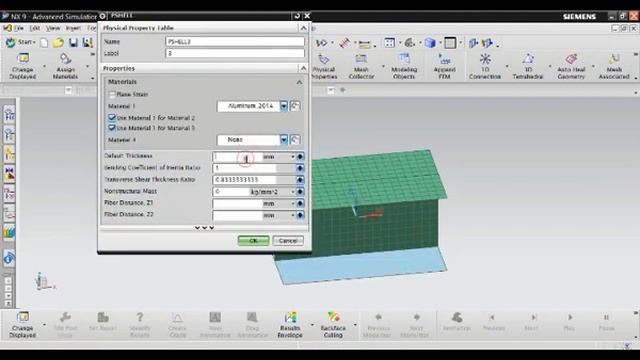Screen dimensions: 640x360
Task: Open the Fiber Distance Z1 unit dropdown
Action: (293, 203)
